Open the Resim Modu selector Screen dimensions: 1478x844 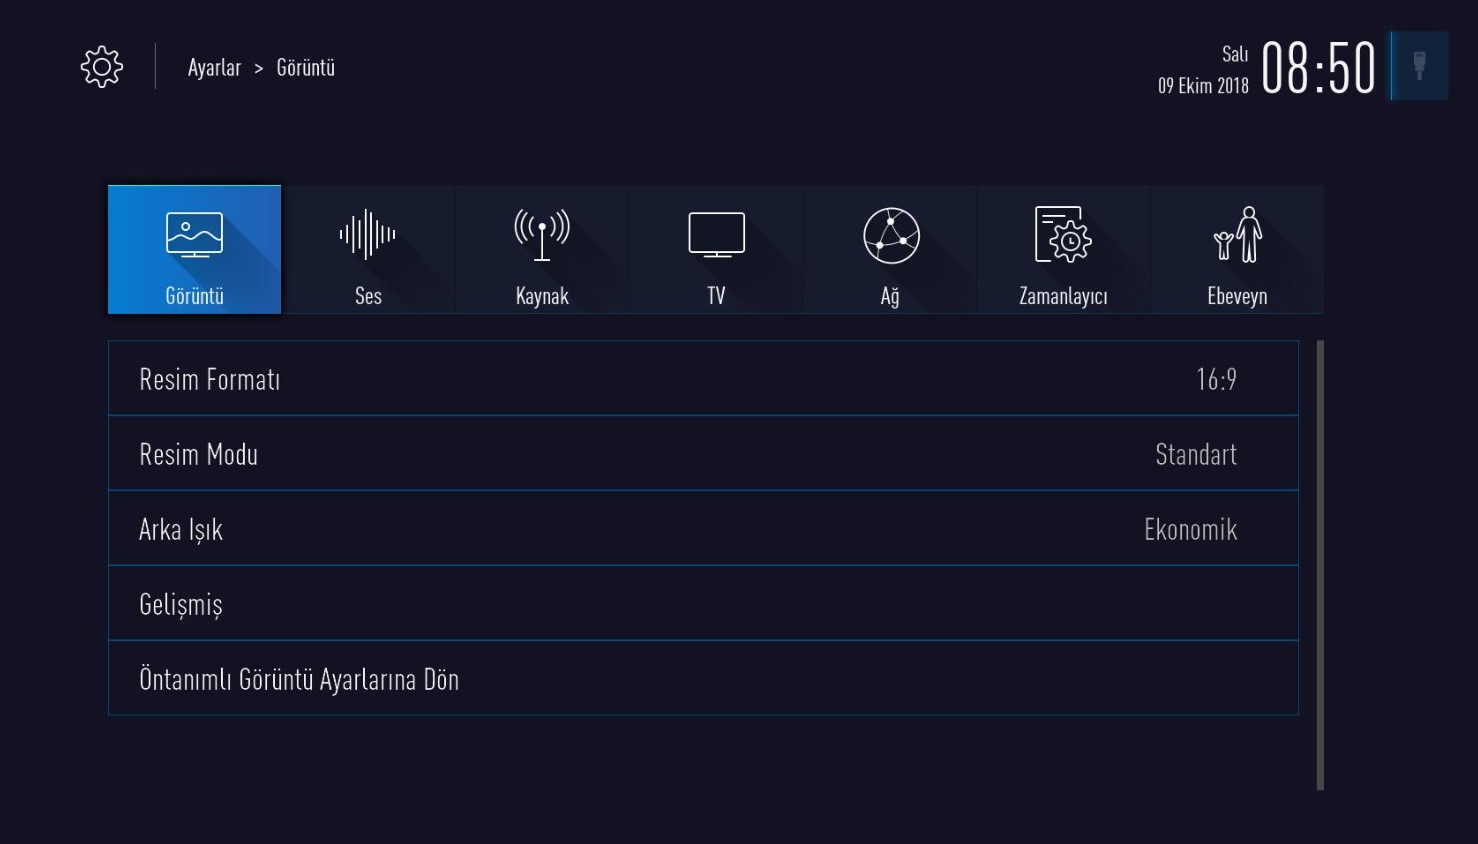pyautogui.click(x=700, y=453)
